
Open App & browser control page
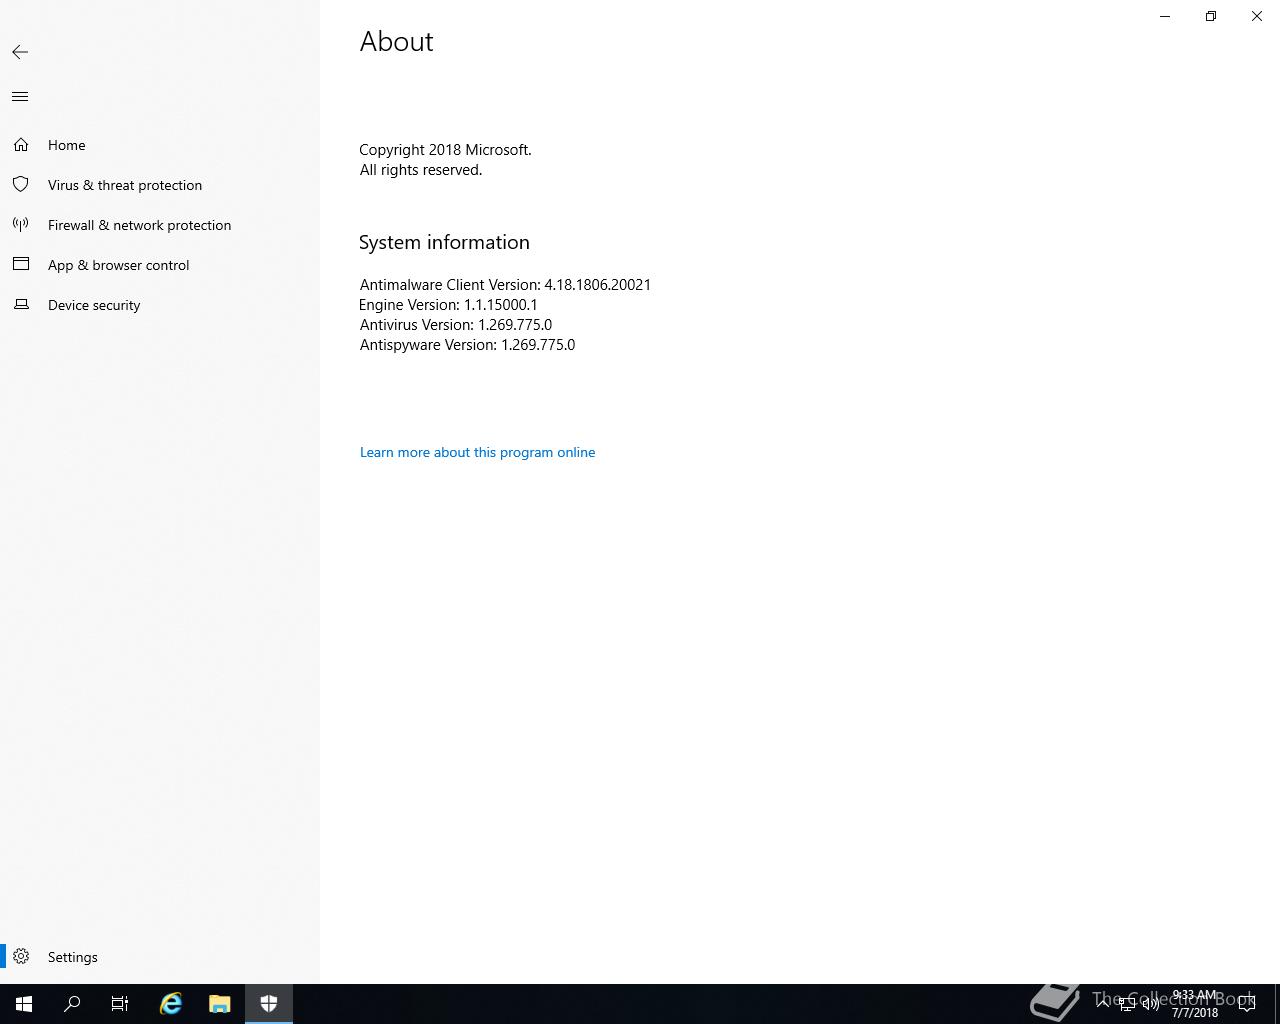[160, 265]
